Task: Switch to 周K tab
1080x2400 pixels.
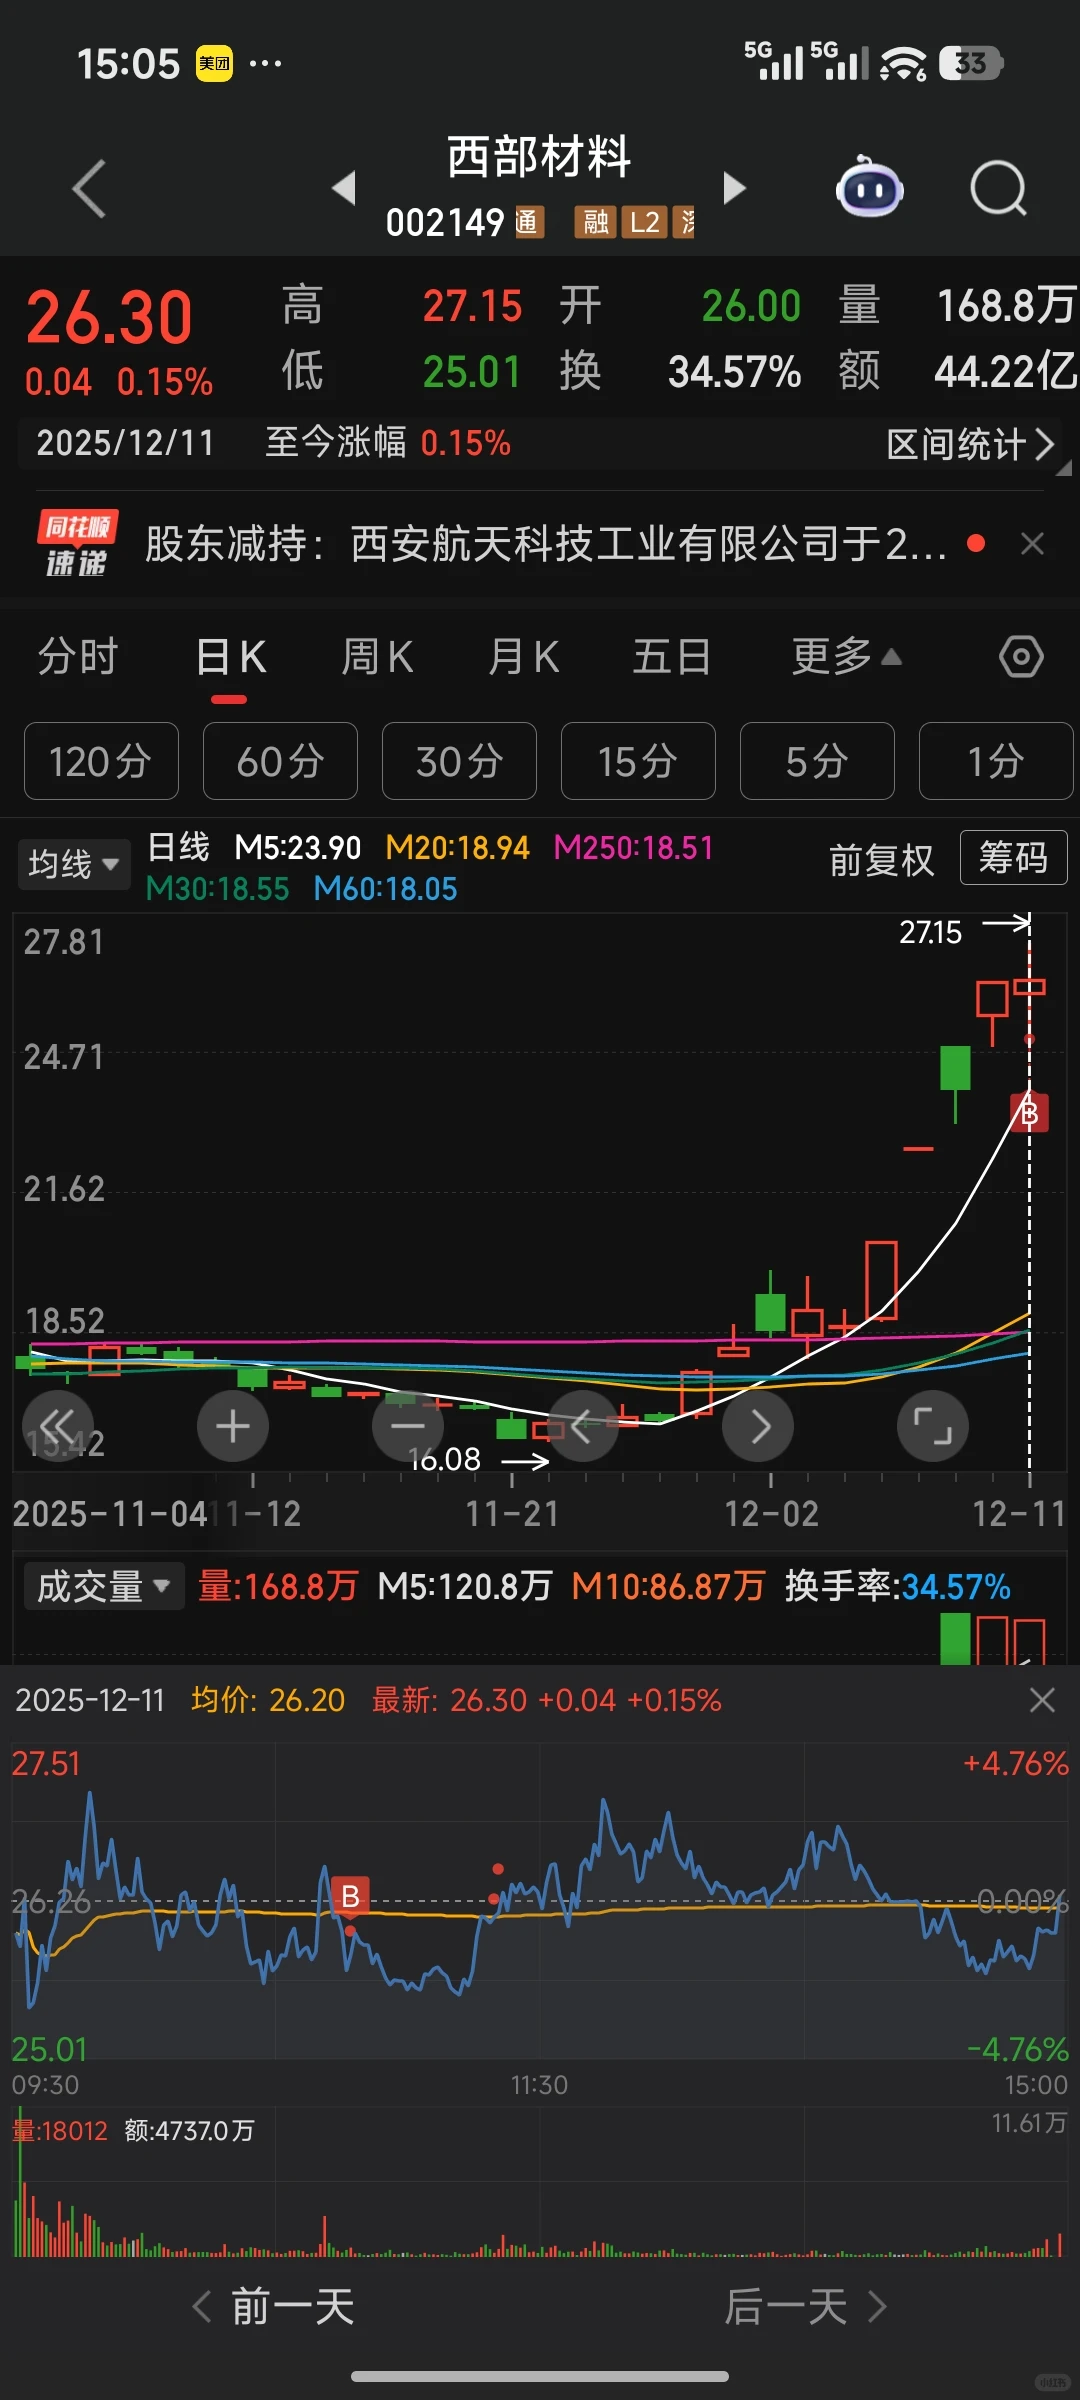Action: coord(377,657)
